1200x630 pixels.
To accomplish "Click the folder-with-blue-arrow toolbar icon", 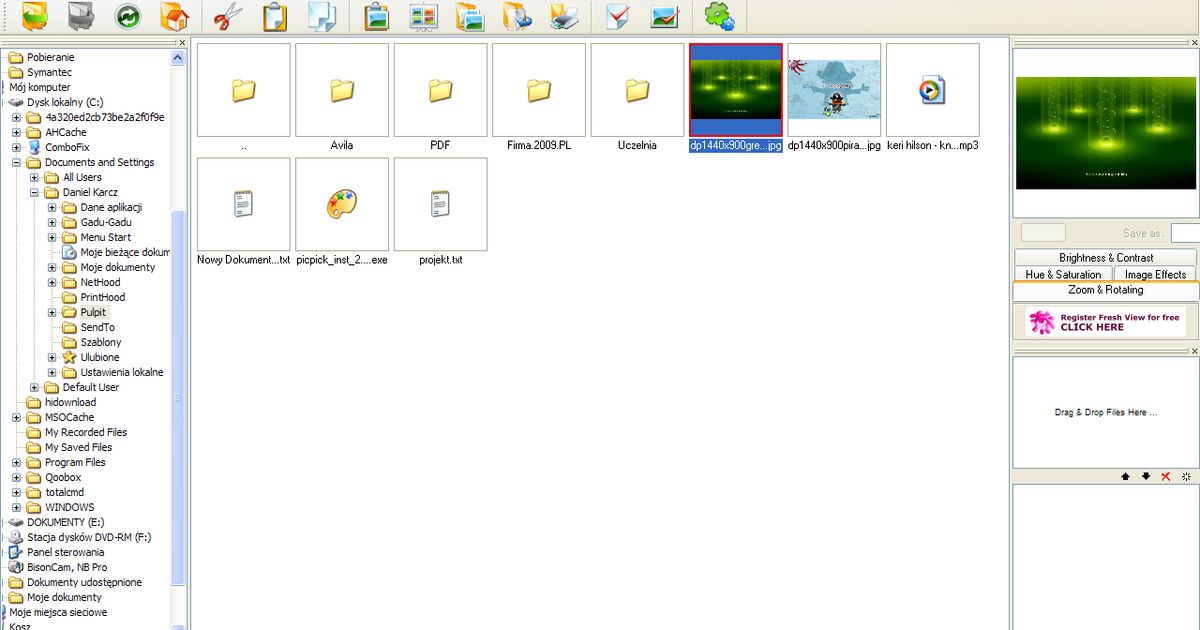I will (517, 16).
